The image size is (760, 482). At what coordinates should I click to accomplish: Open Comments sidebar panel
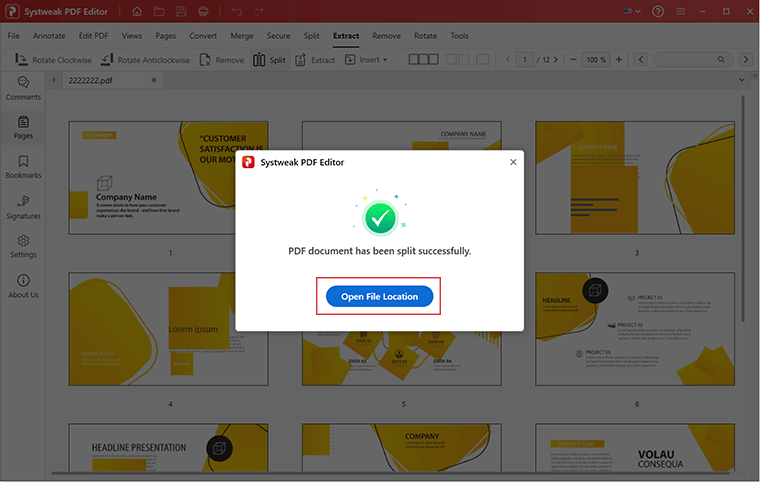[x=23, y=88]
